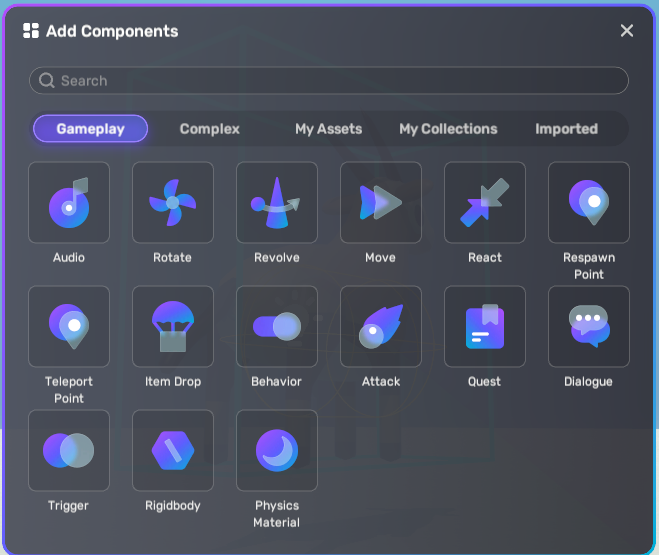Viewport: 659px width, 555px height.
Task: Choose the Behavior switch component
Action: click(277, 326)
